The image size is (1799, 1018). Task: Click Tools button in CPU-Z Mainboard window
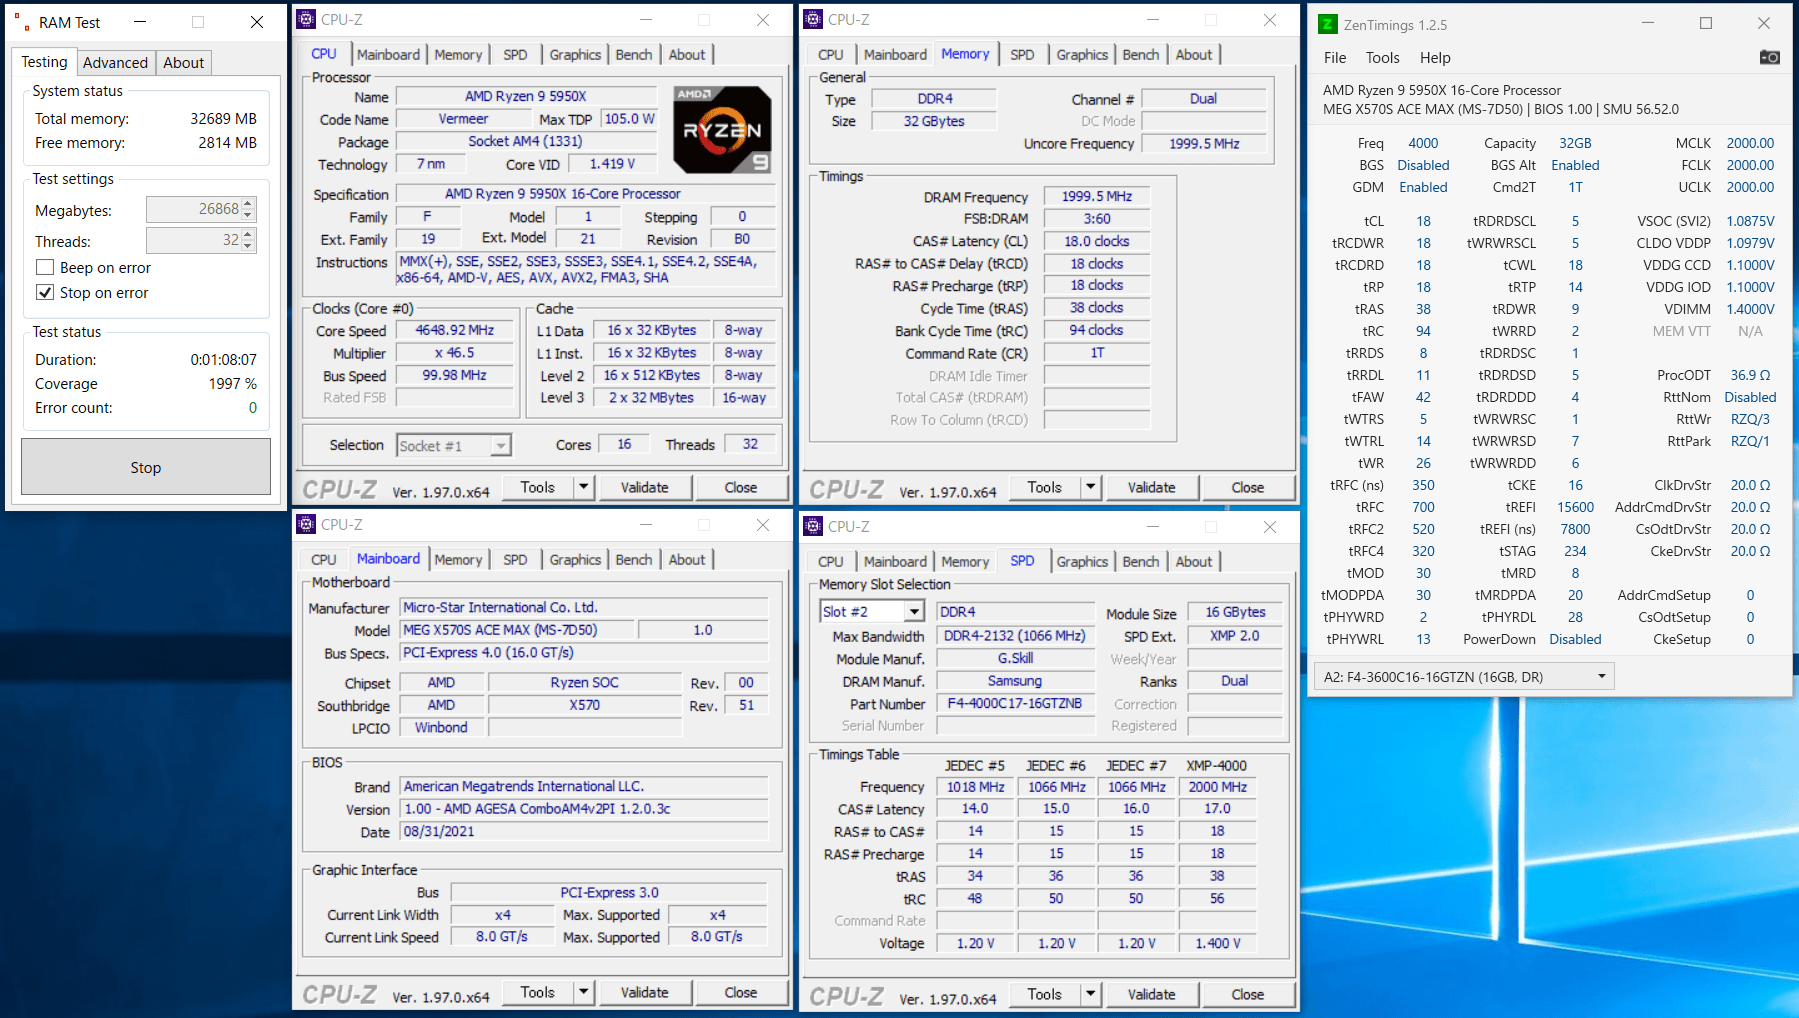(x=537, y=992)
